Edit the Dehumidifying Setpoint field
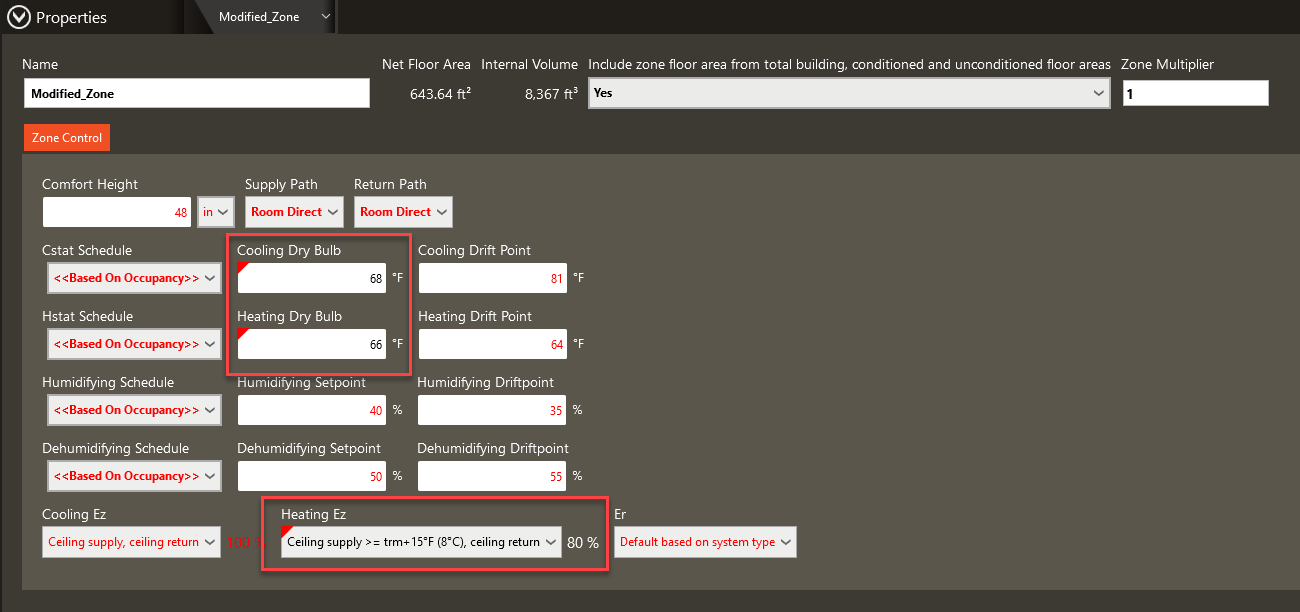This screenshot has height=612, width=1300. (312, 476)
